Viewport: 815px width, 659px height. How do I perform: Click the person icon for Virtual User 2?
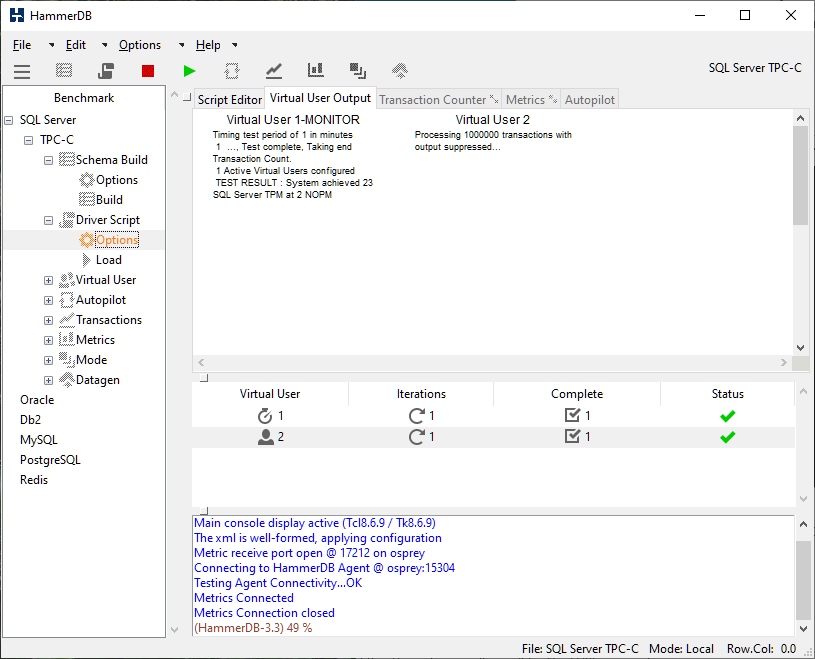(x=266, y=437)
